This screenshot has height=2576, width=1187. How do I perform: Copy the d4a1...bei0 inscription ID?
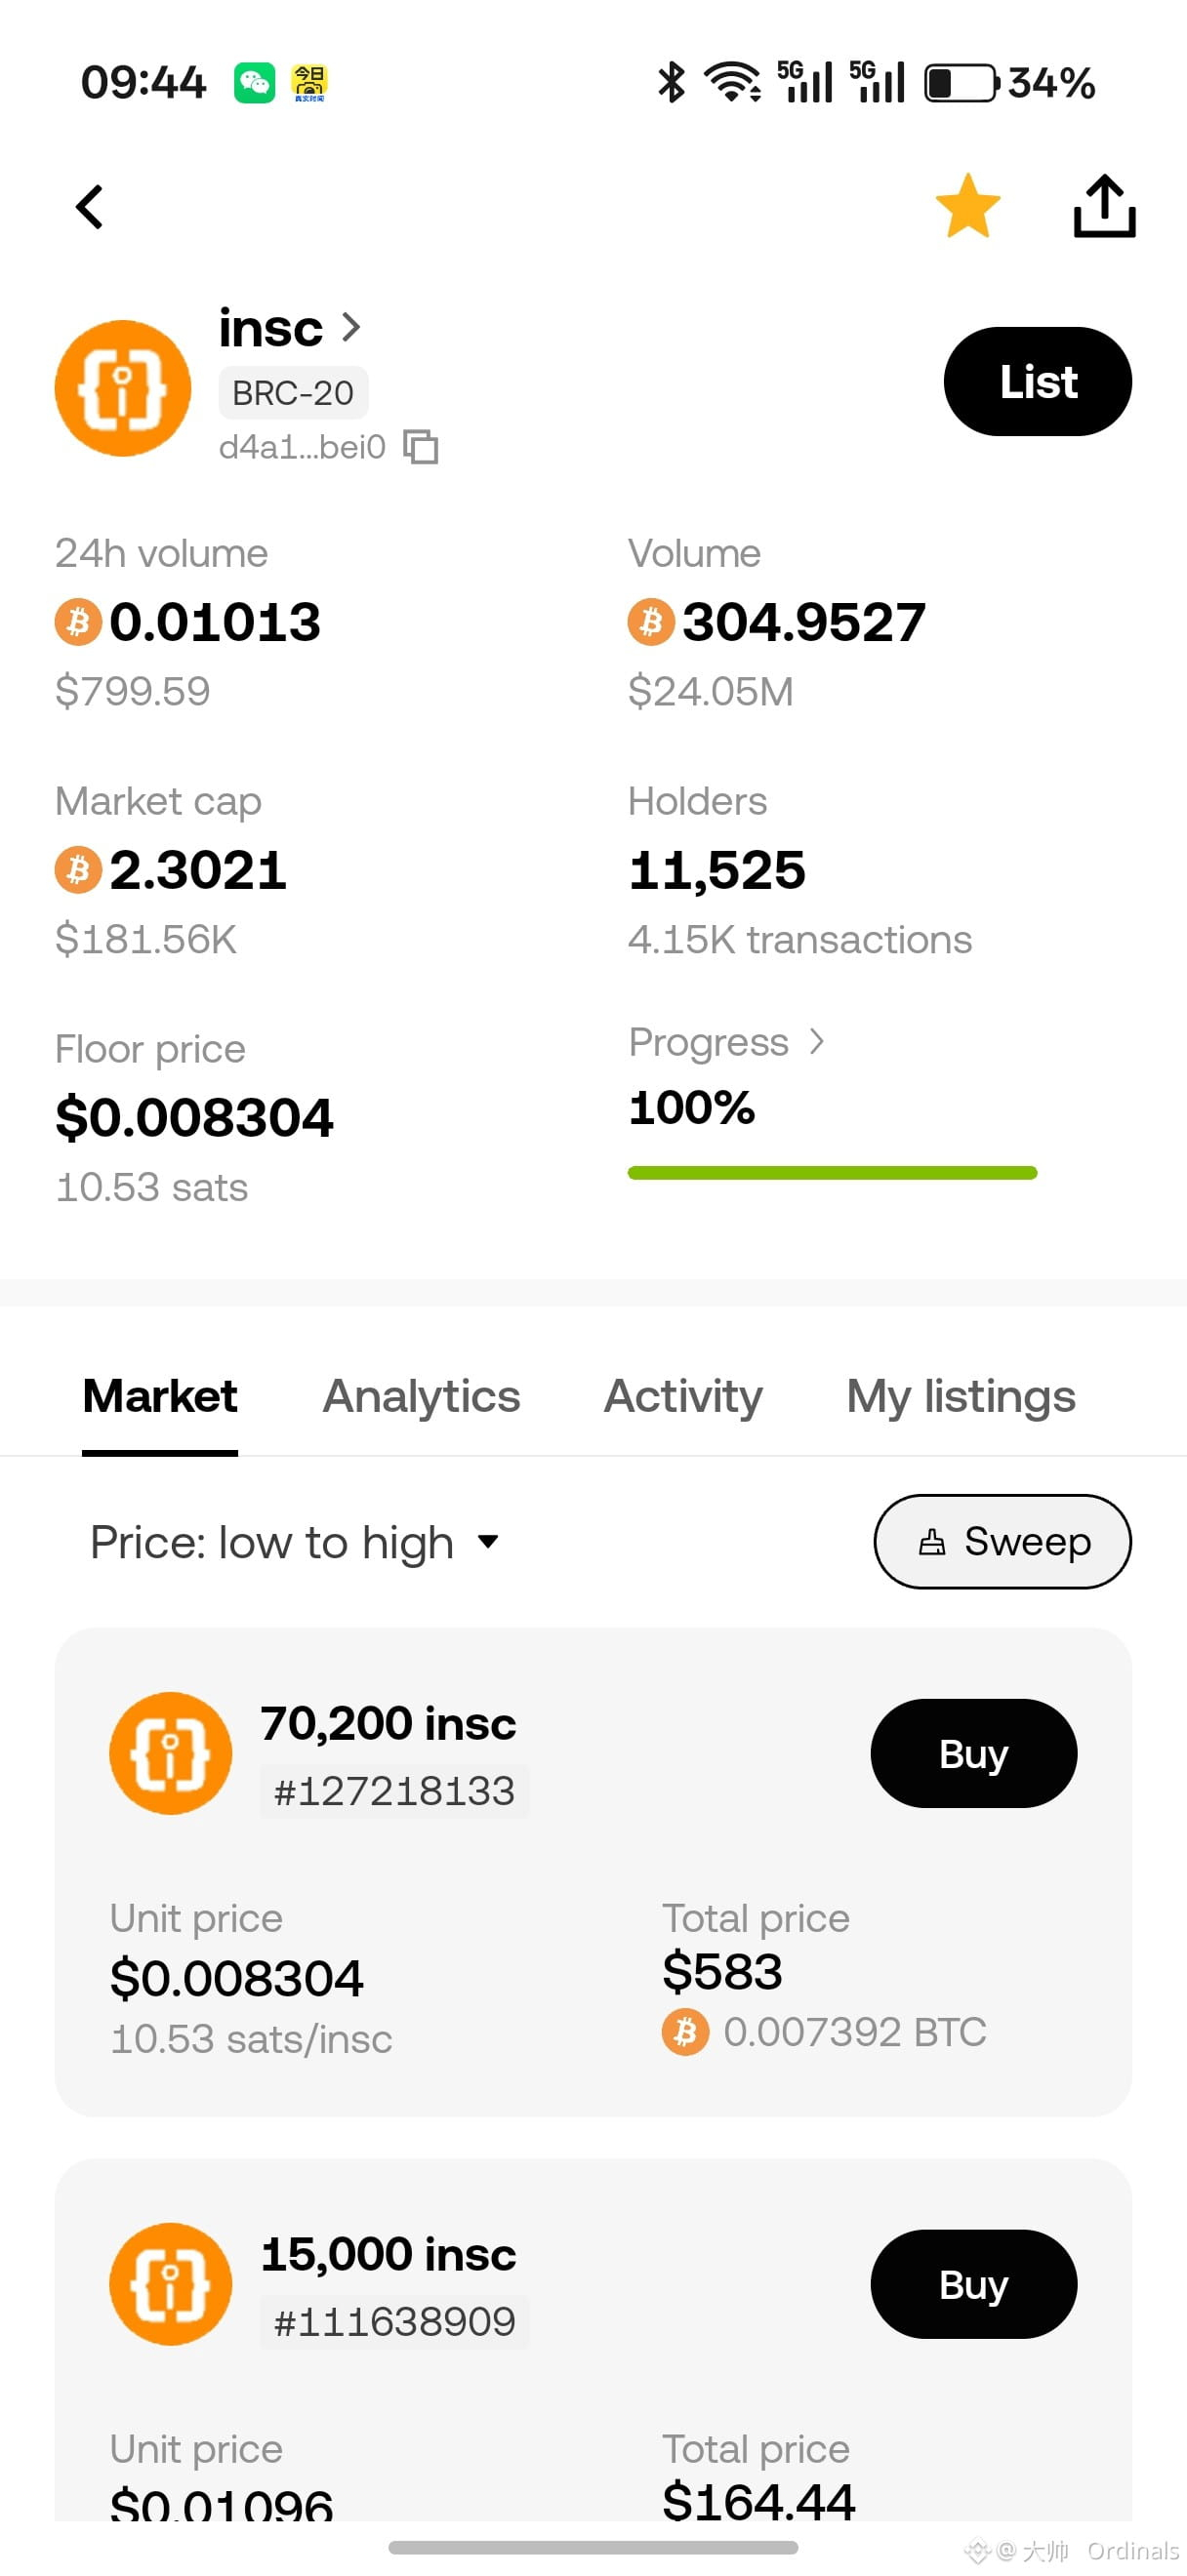coord(421,447)
